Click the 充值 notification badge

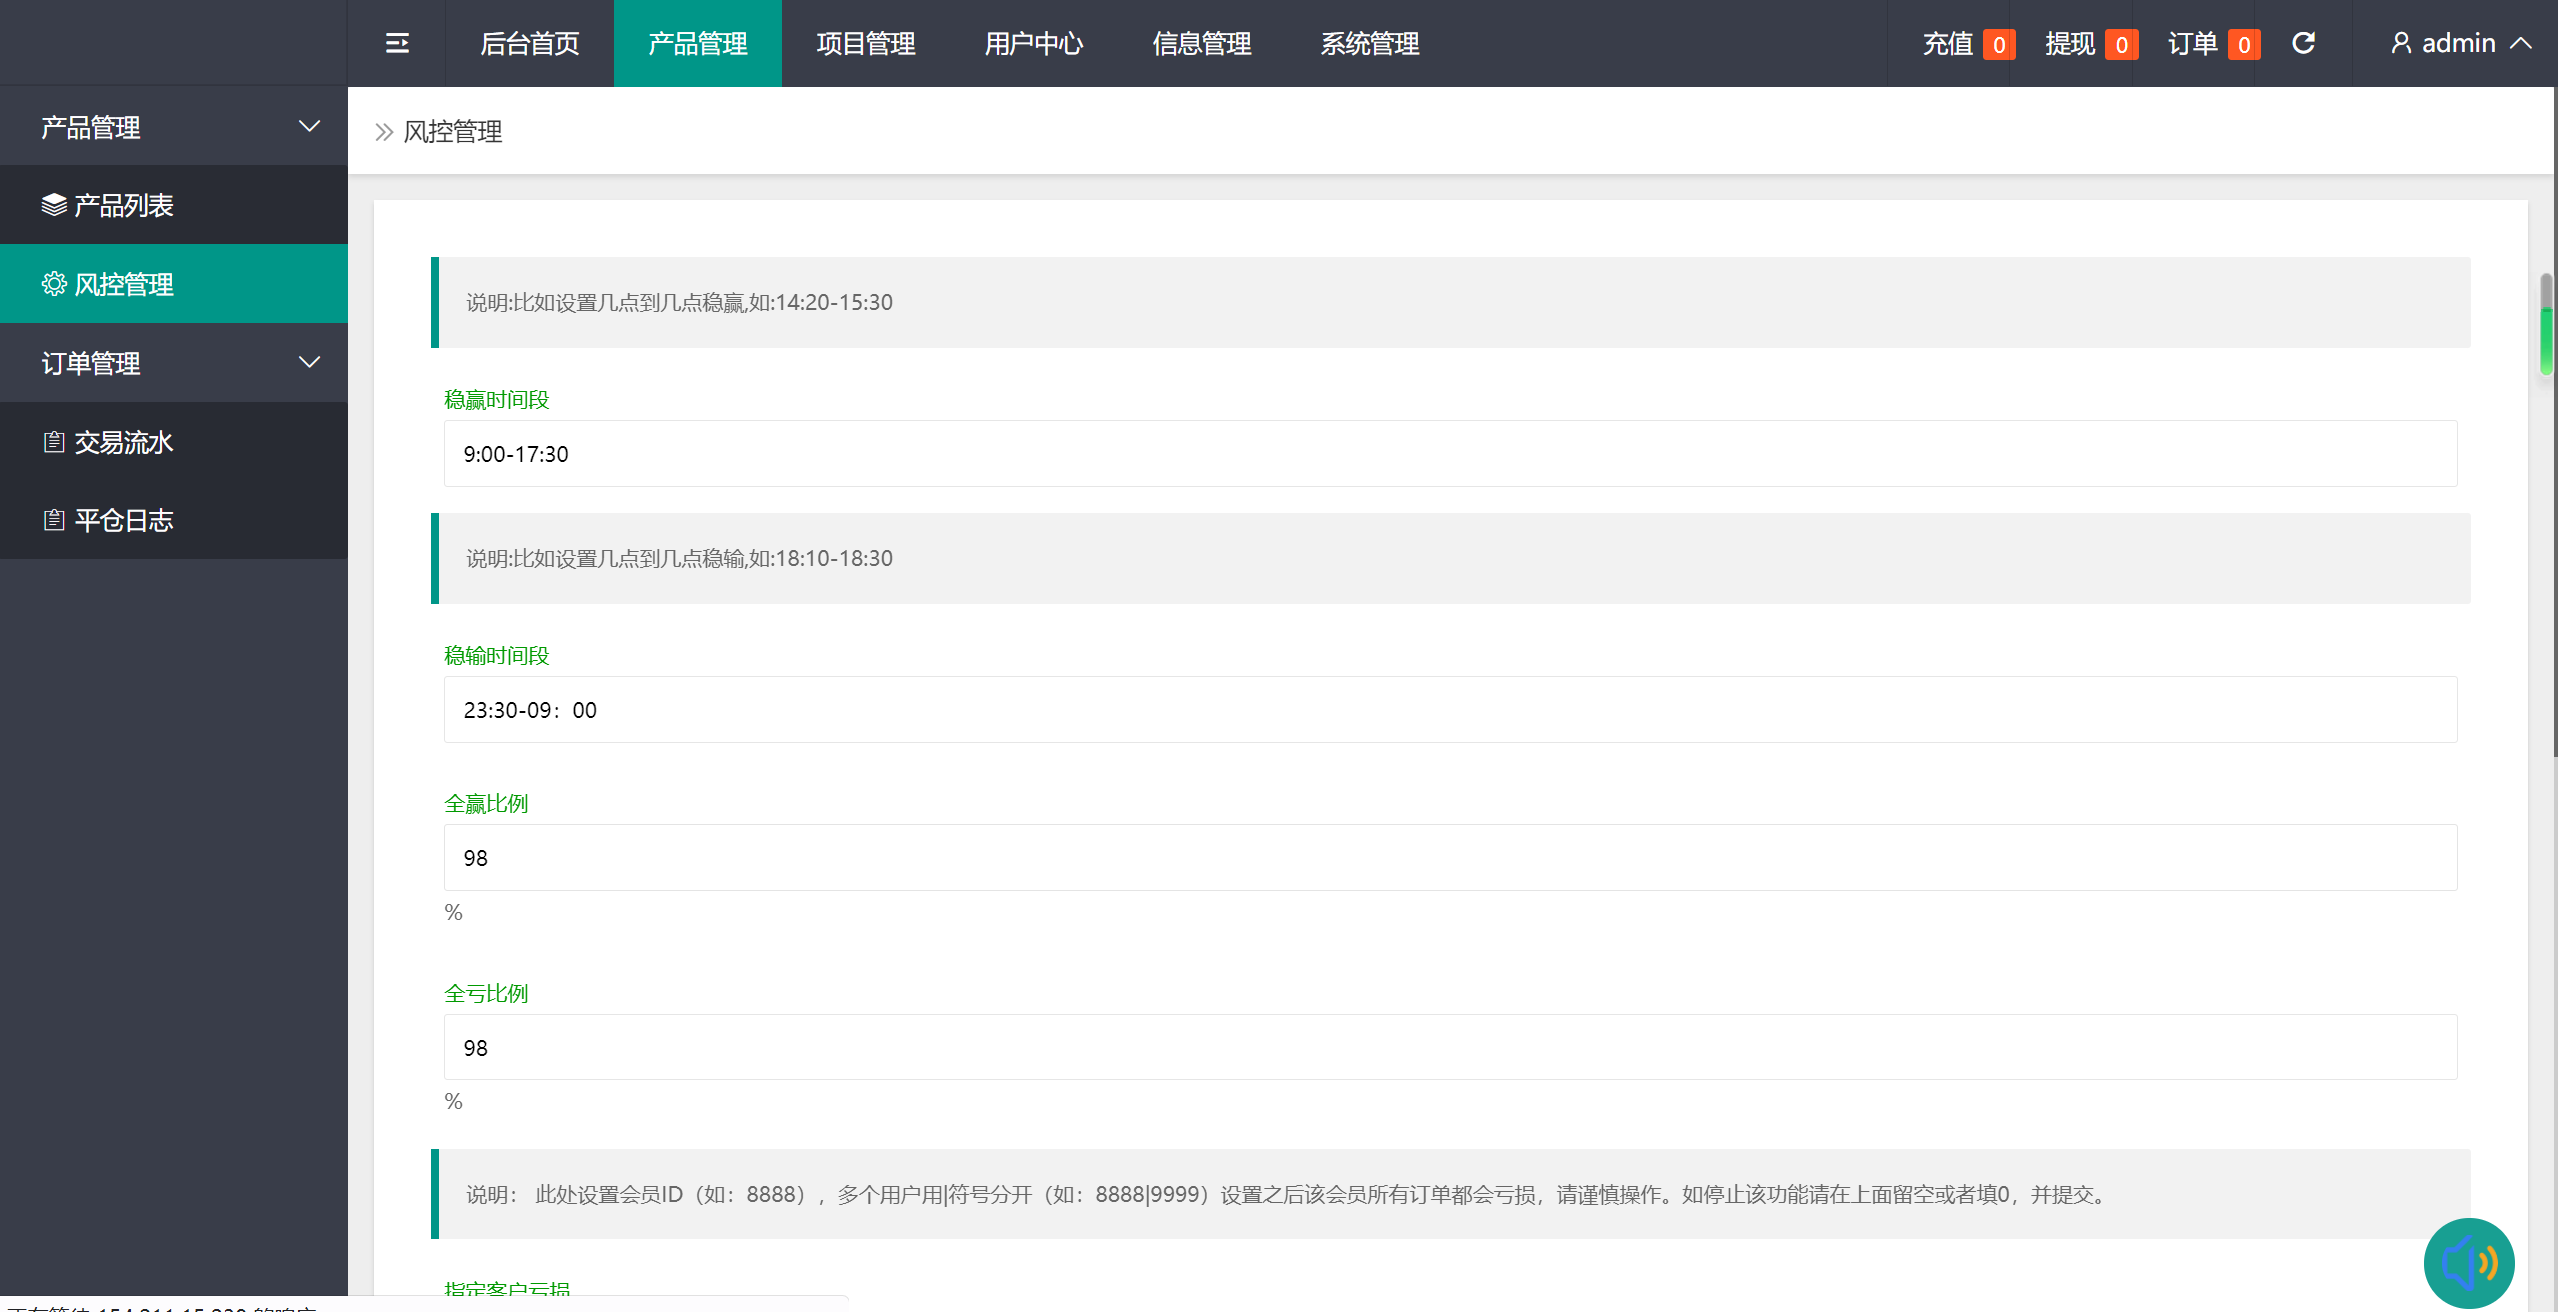pos(1998,45)
